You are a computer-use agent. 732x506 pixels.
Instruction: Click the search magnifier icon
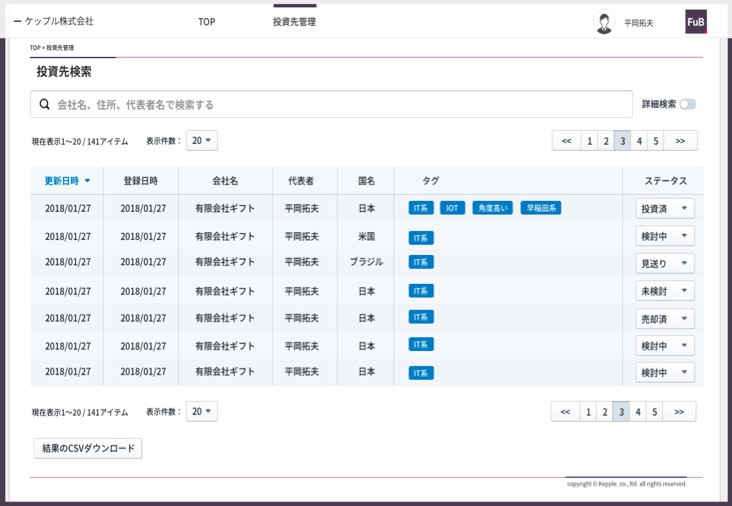tap(44, 104)
